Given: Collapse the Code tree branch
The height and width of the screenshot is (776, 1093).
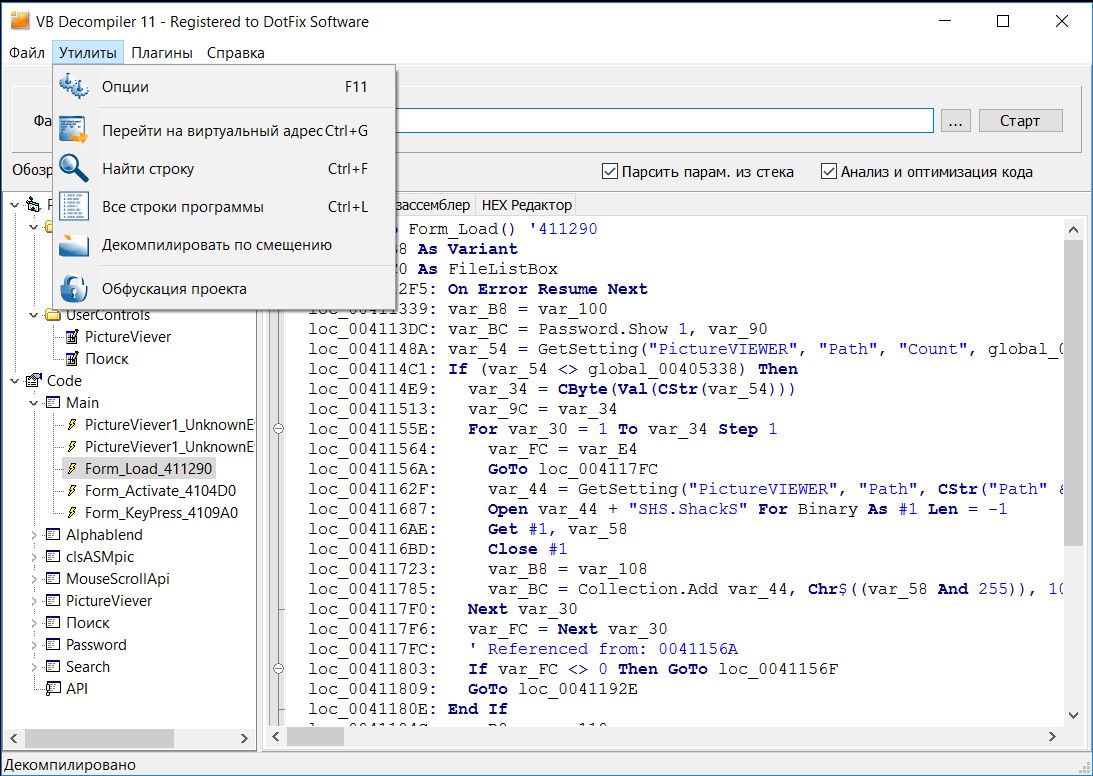Looking at the screenshot, I should 15,381.
